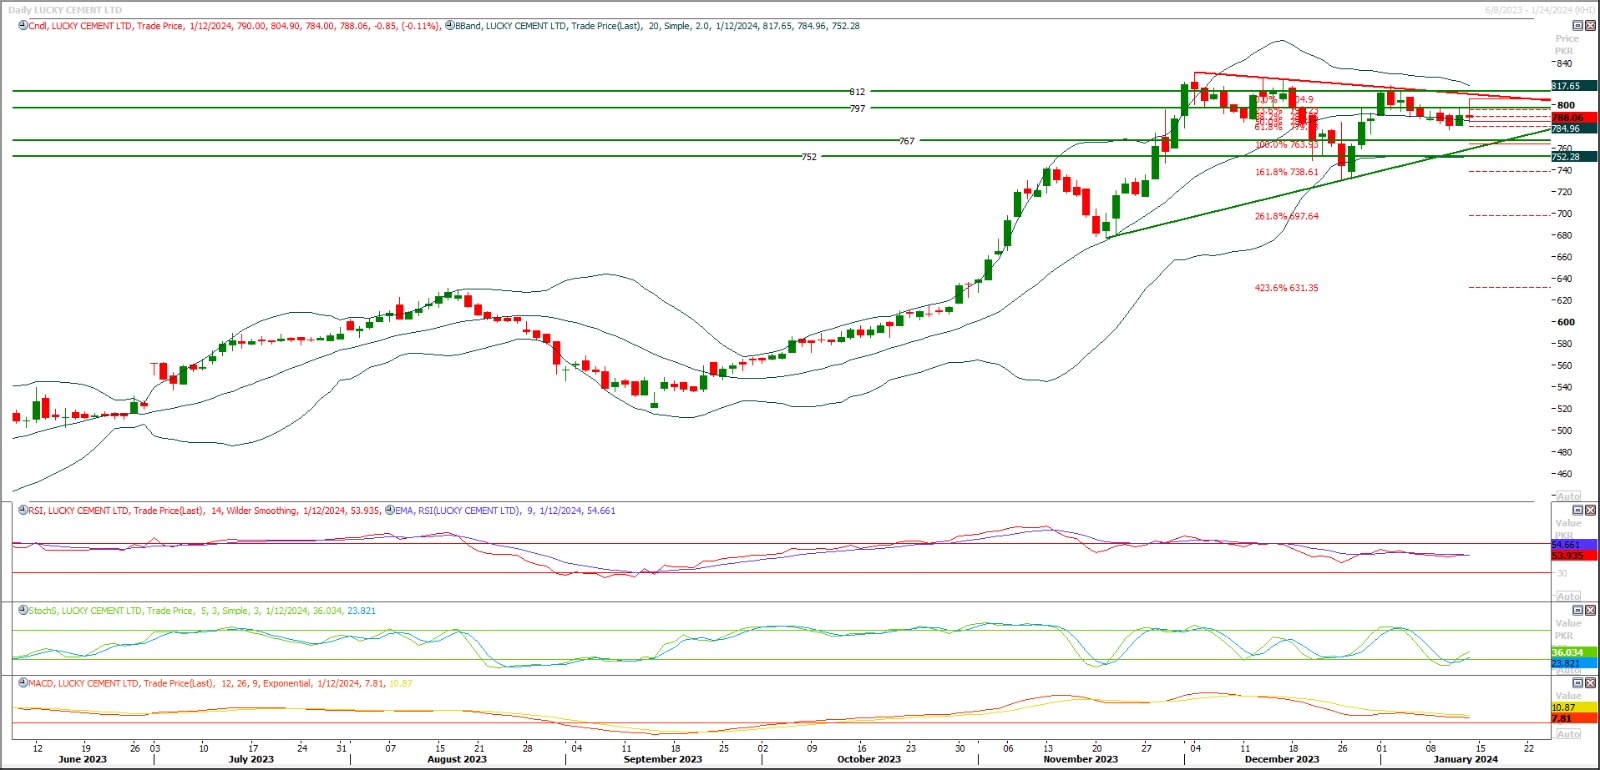The height and width of the screenshot is (770, 1600).
Task: Click the 53.935 RSI value tag
Action: [1574, 555]
